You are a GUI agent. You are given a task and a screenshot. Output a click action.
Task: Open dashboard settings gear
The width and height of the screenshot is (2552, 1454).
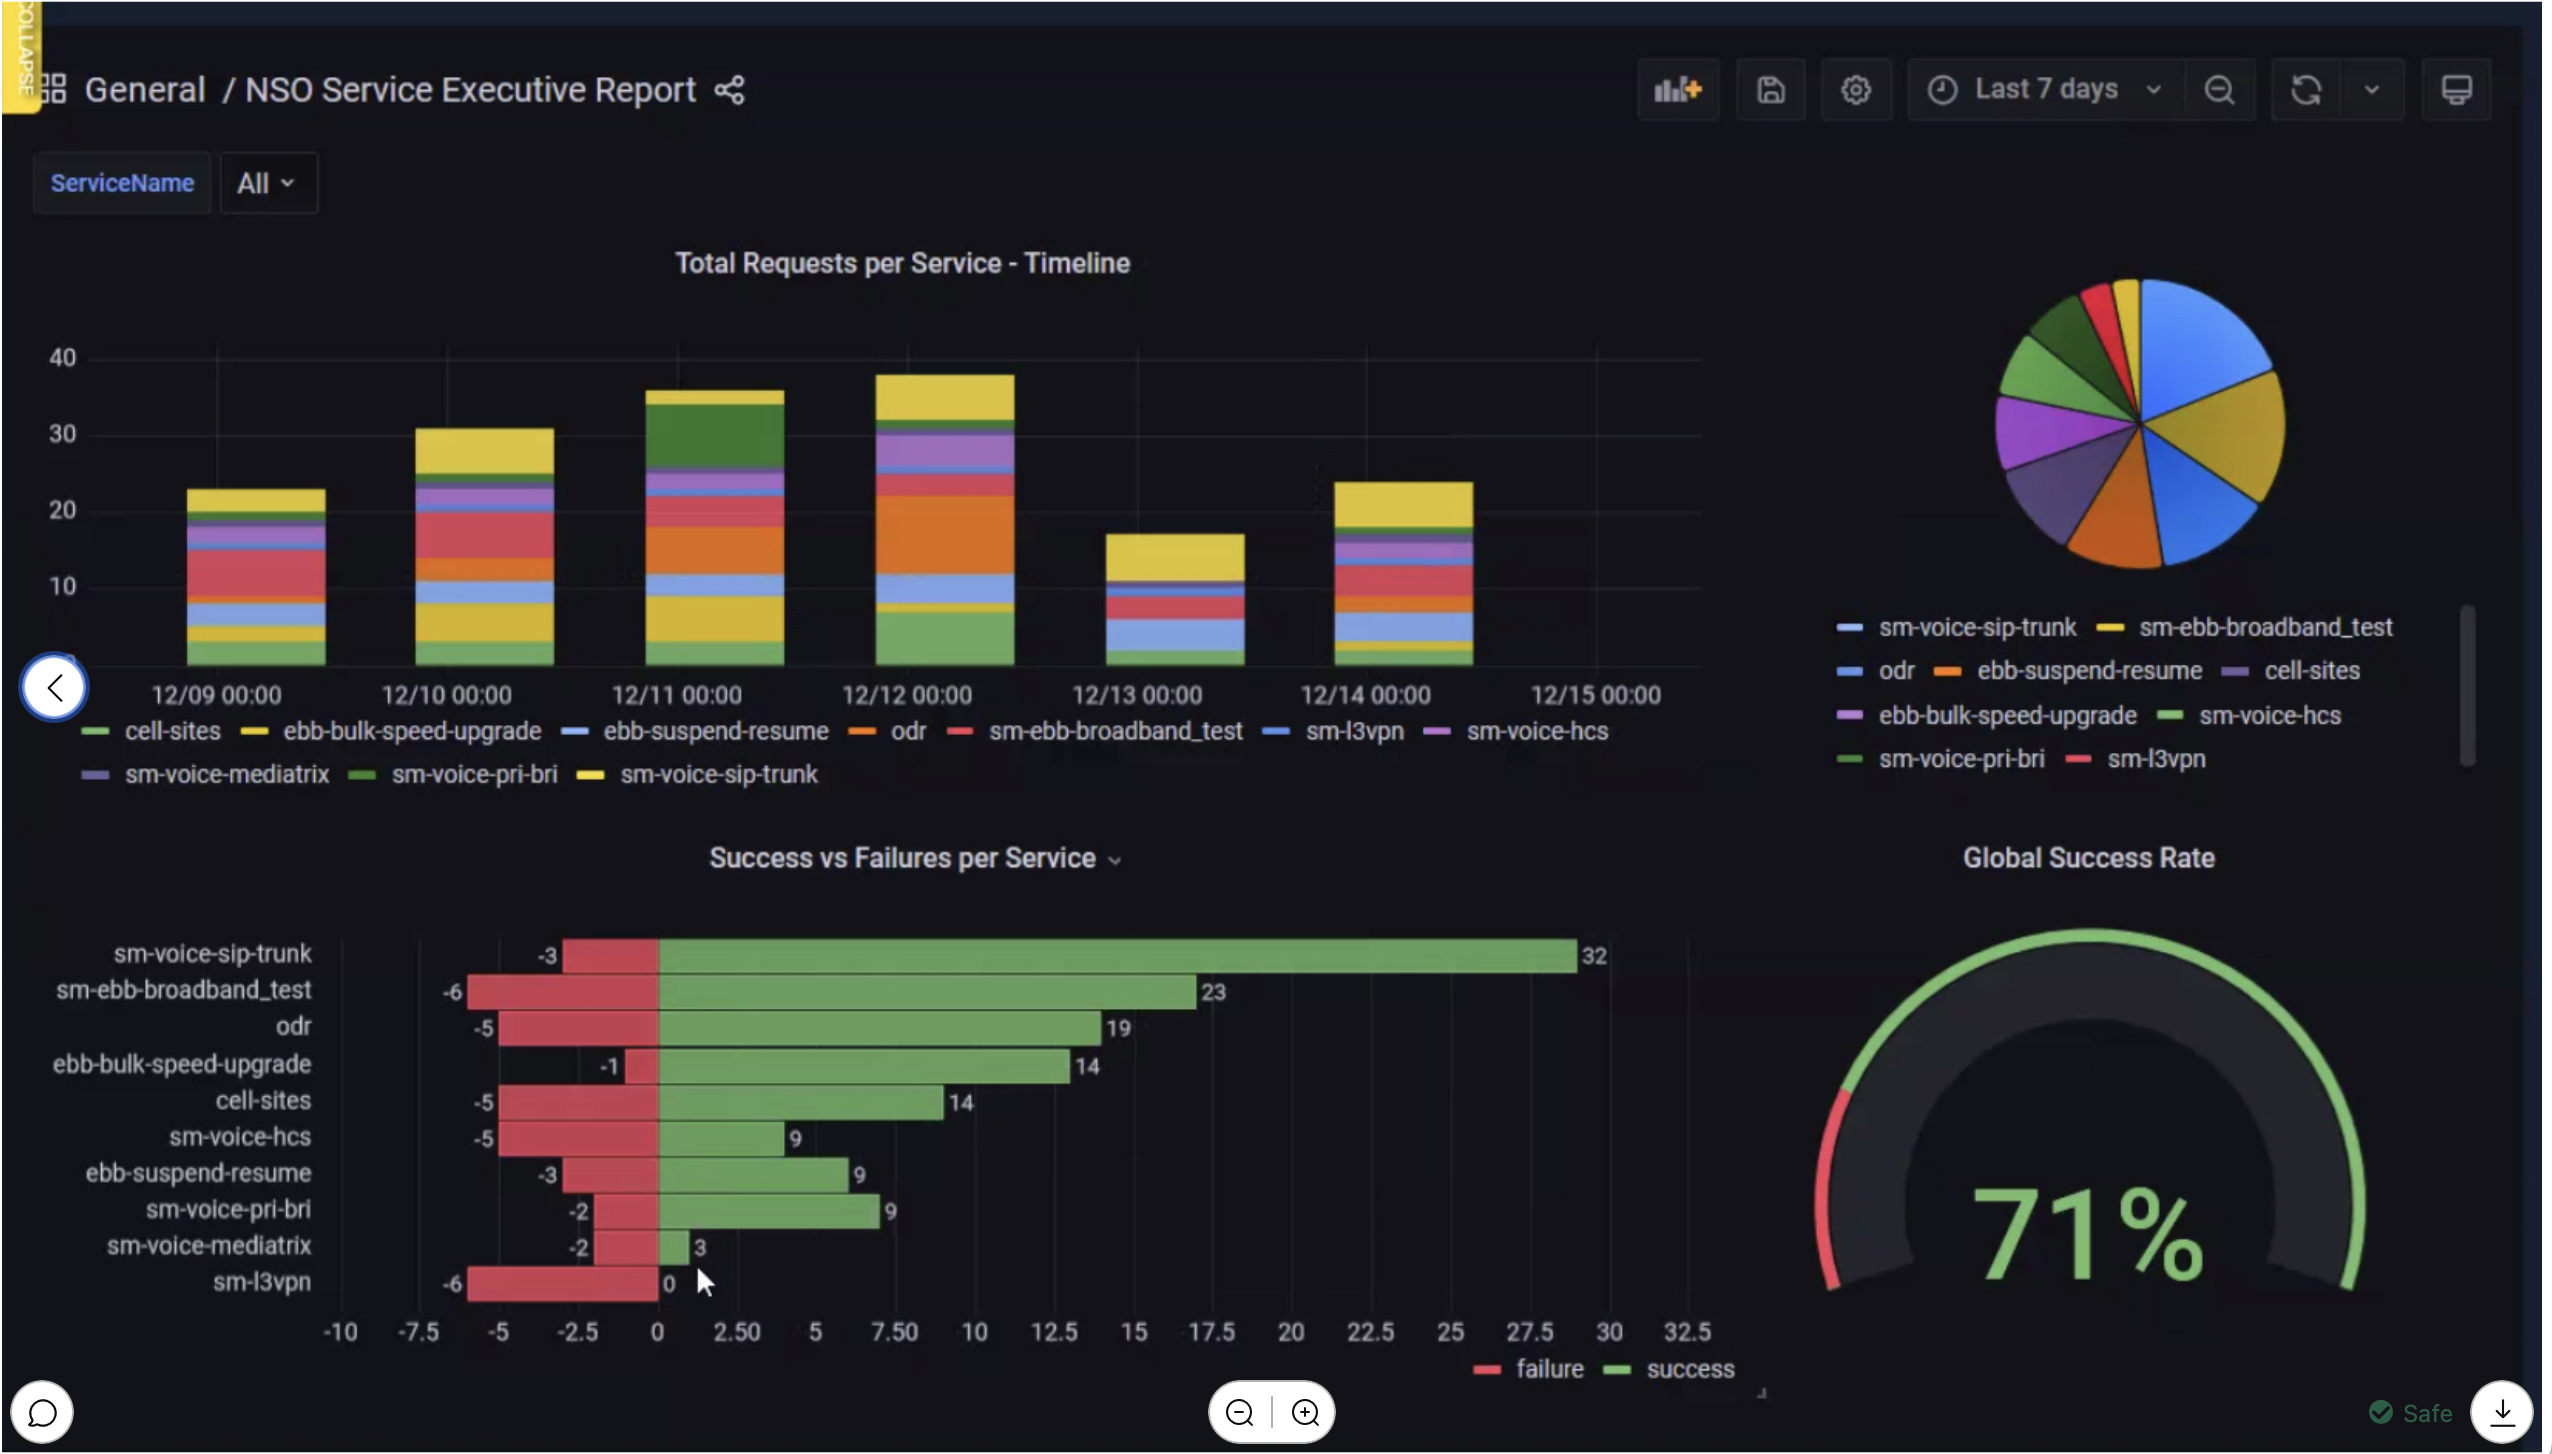[1855, 90]
